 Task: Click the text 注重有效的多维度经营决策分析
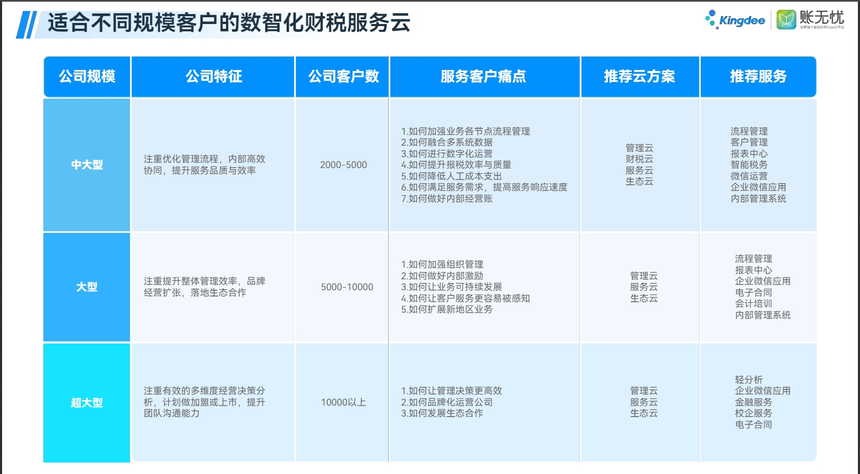(x=205, y=396)
